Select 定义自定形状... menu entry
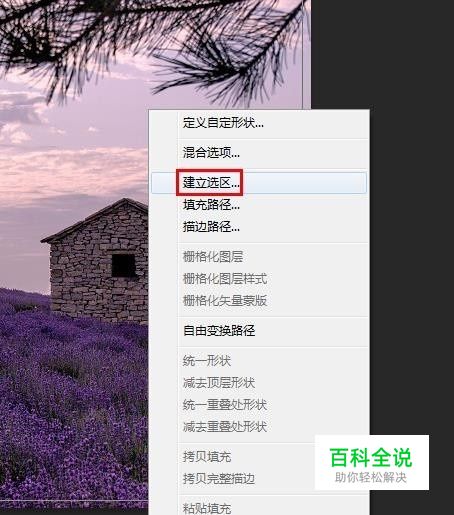The image size is (454, 515). [x=259, y=123]
